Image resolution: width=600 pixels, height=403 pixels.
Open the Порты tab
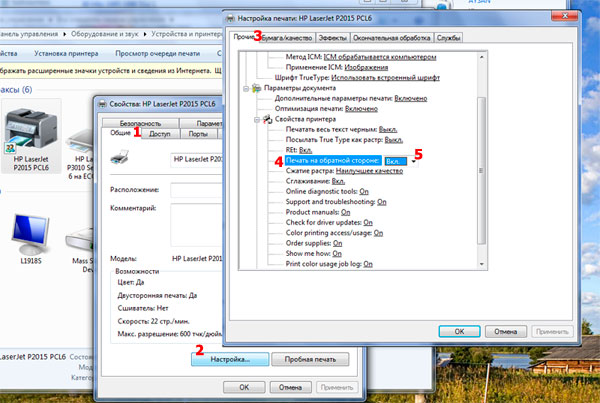click(198, 134)
